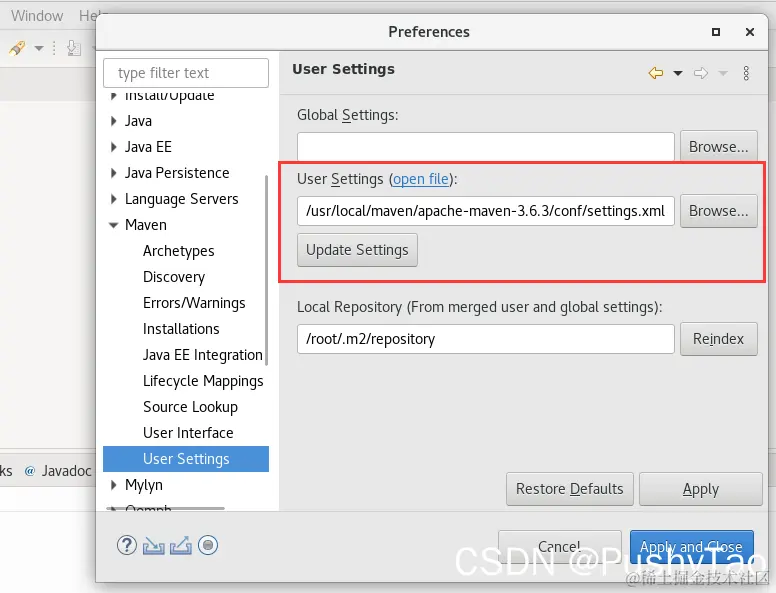Click the Apply button
The image size is (776, 593).
[701, 489]
